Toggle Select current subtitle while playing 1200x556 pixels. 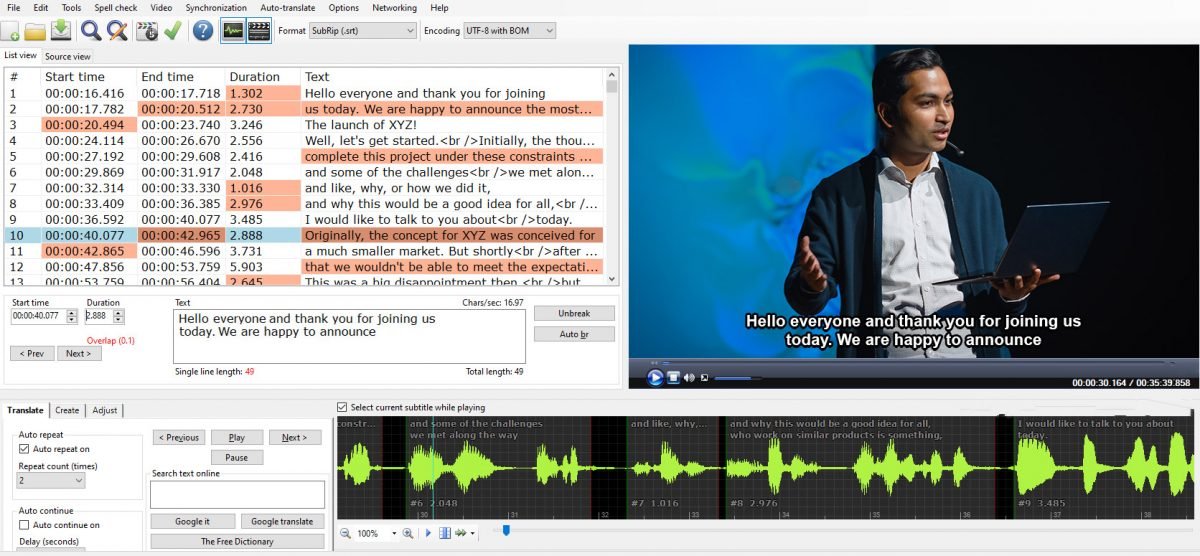point(343,407)
